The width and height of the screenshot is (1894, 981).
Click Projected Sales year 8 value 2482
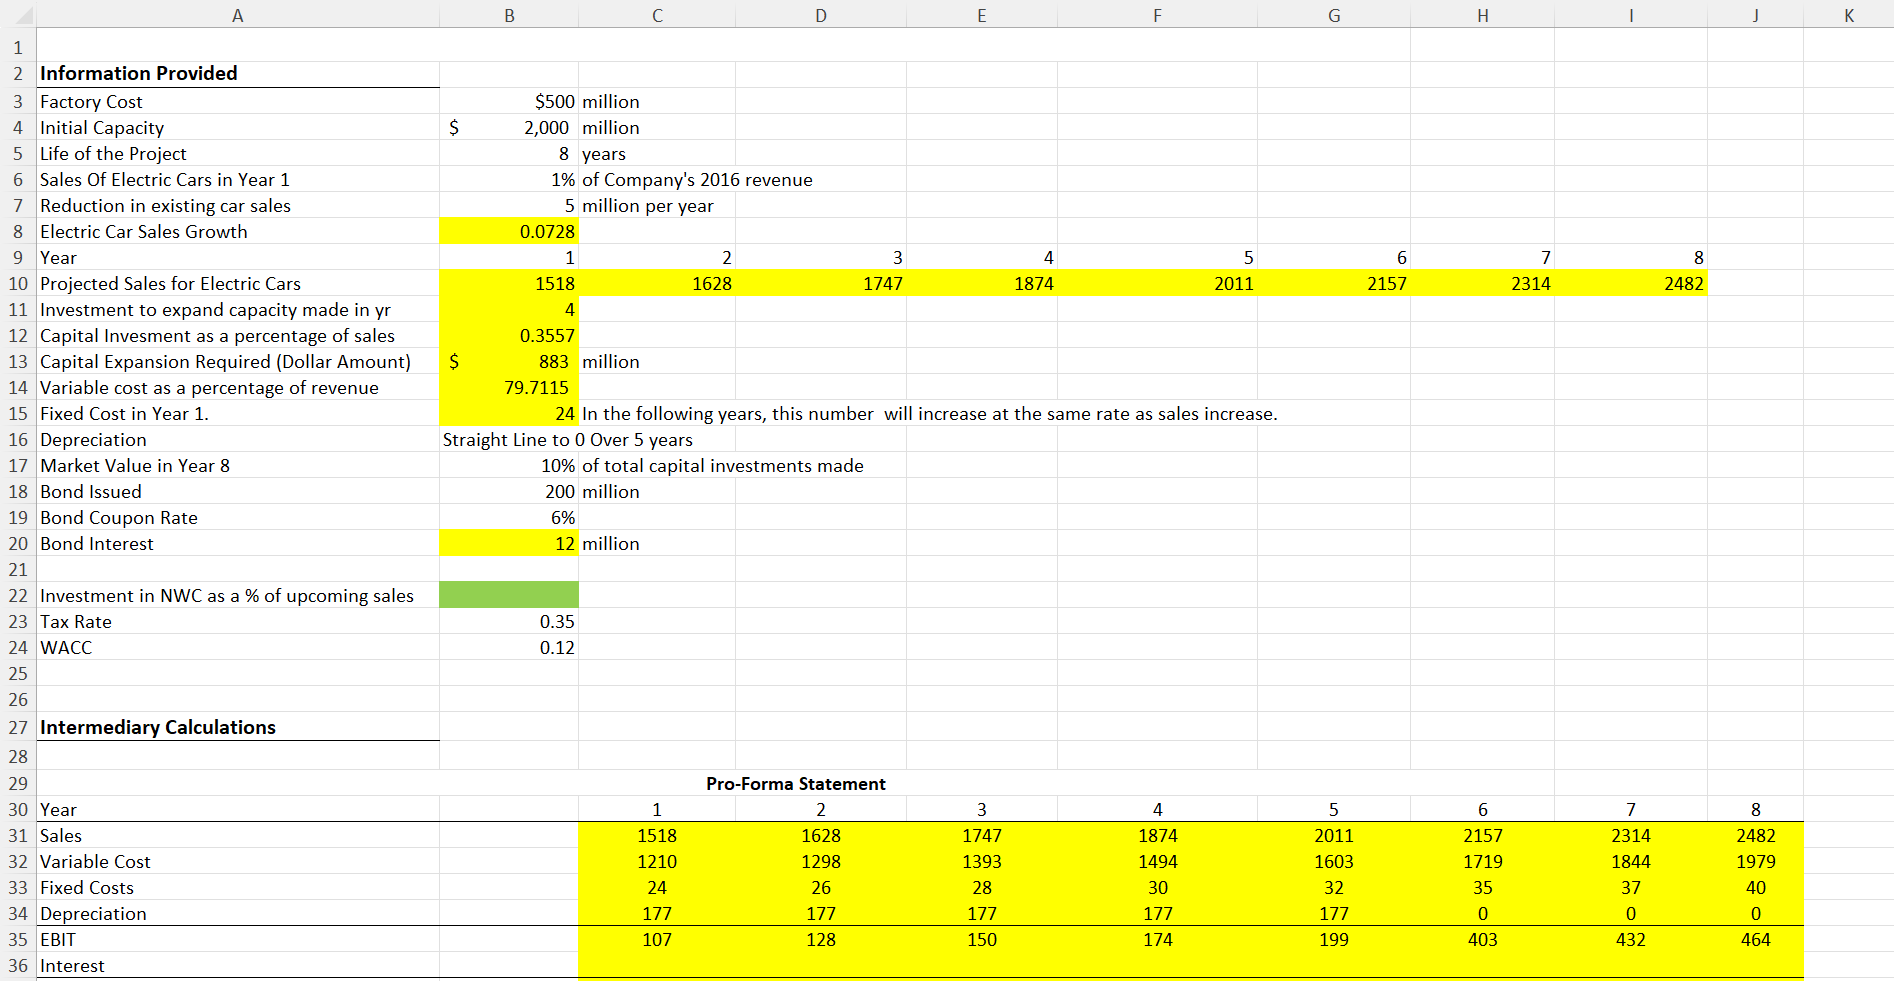point(1683,283)
